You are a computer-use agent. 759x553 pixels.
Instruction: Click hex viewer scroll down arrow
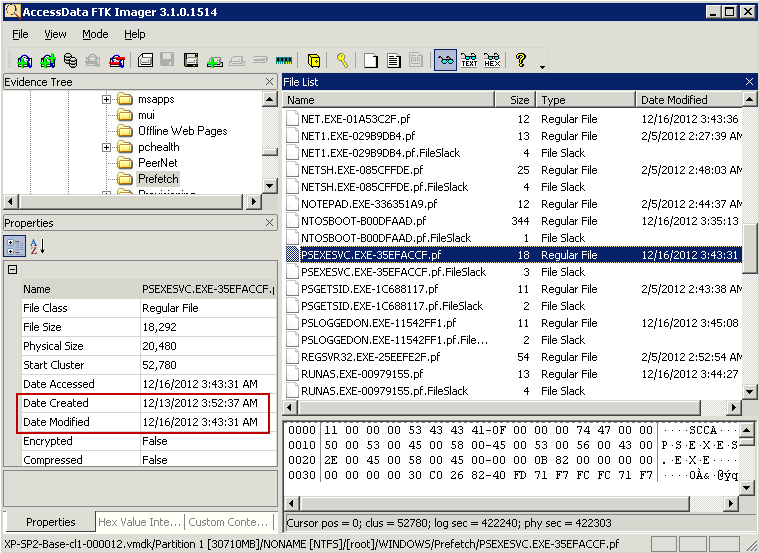[746, 488]
